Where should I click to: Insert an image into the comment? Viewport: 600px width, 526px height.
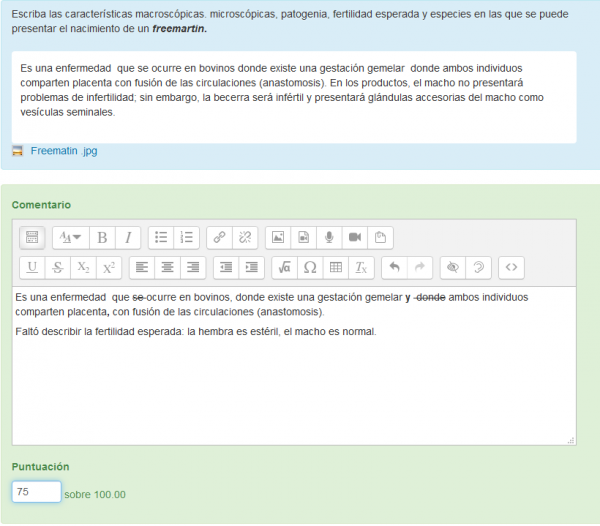click(278, 238)
